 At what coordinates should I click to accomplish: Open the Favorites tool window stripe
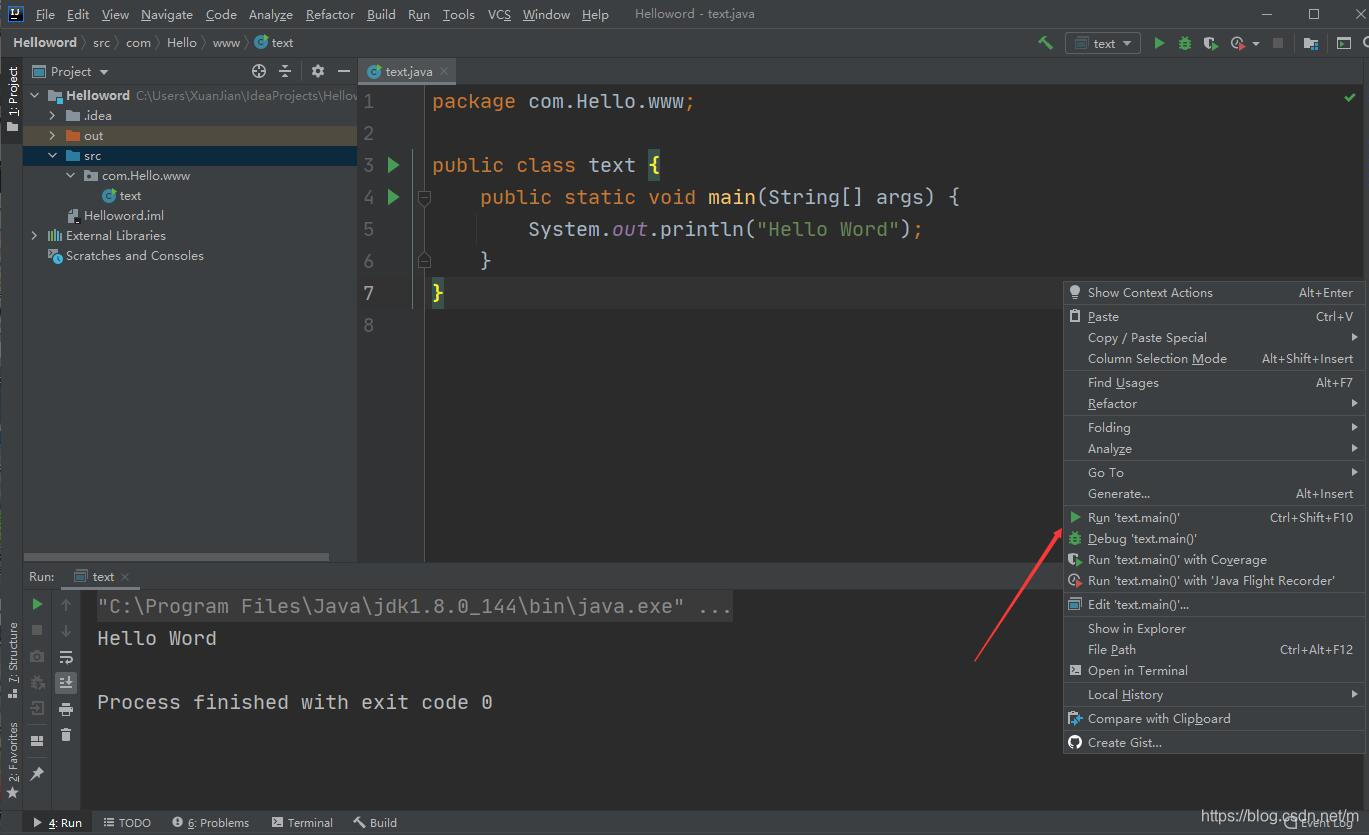[12, 761]
